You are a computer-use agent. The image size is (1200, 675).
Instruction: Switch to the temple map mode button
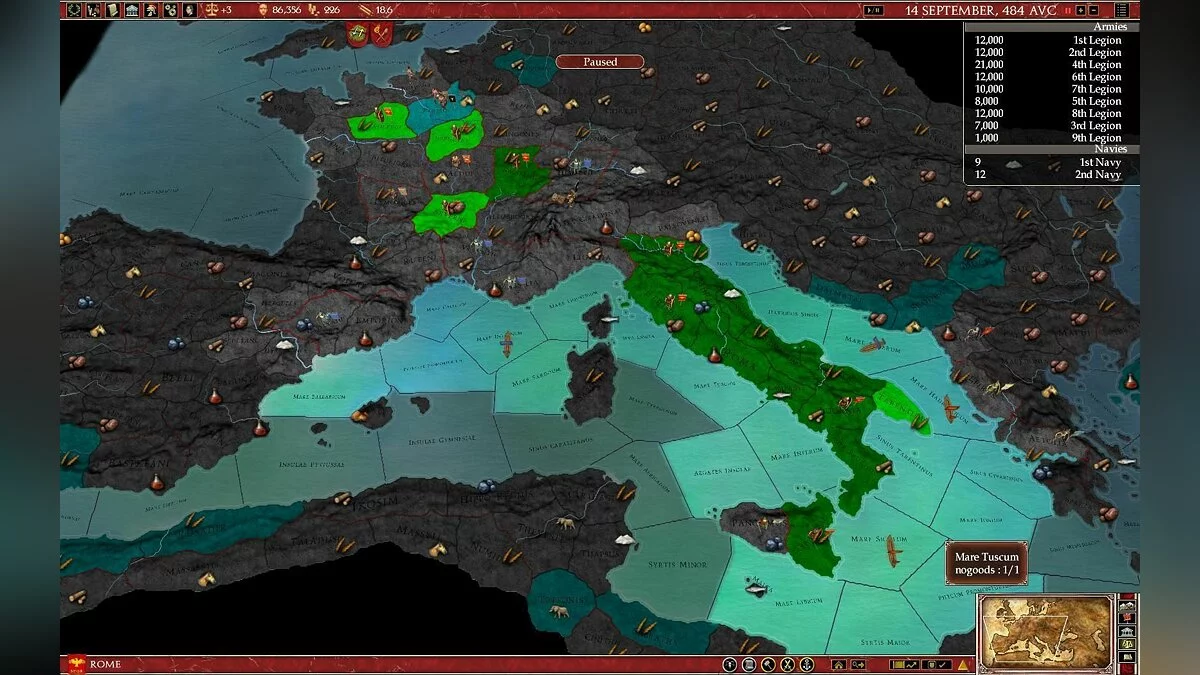tap(1127, 631)
